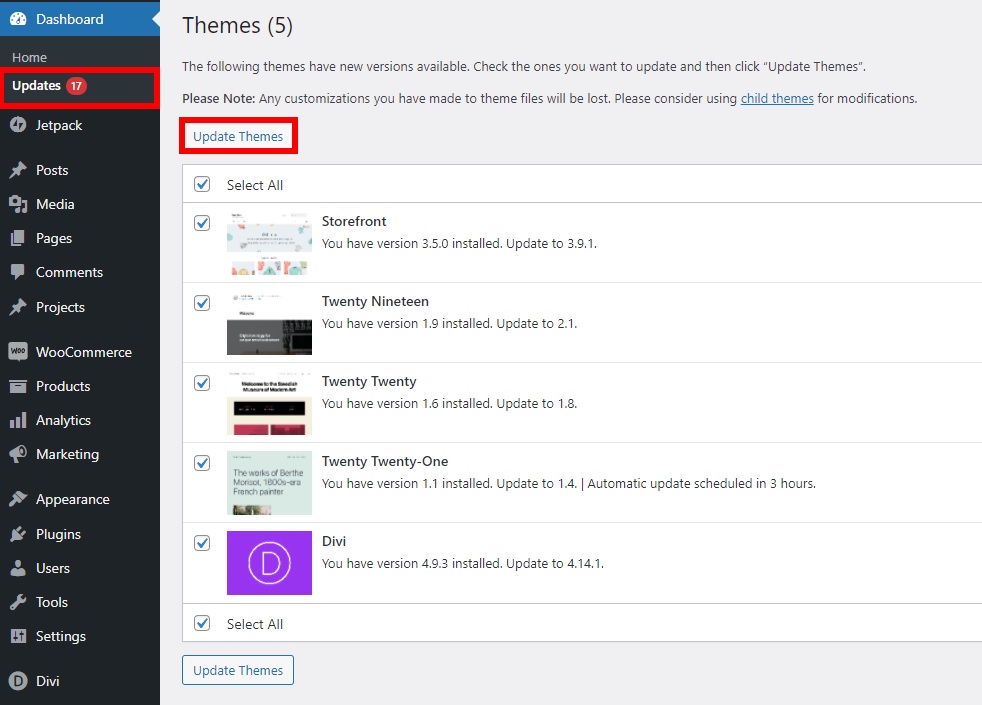Click the Projects pin icon
The height and width of the screenshot is (705, 982).
tap(18, 307)
